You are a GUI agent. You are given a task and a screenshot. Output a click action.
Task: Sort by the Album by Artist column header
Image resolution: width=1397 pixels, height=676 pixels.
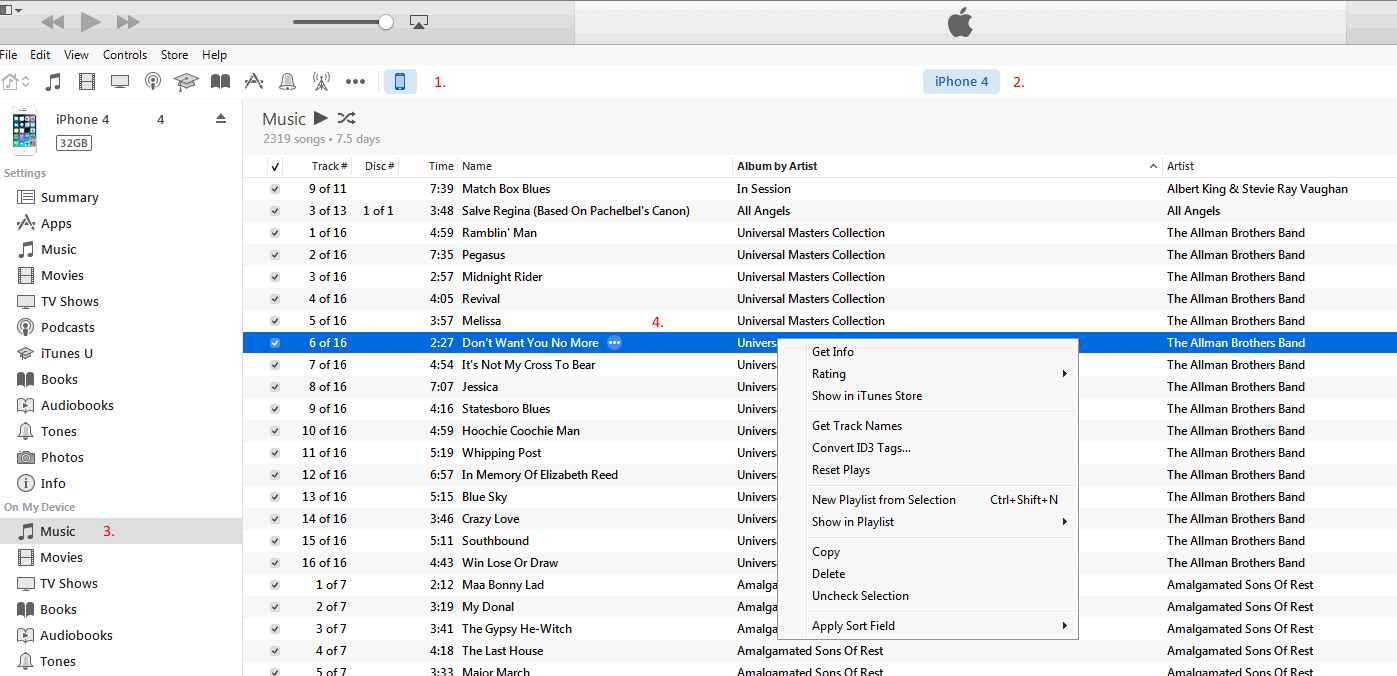click(947, 166)
